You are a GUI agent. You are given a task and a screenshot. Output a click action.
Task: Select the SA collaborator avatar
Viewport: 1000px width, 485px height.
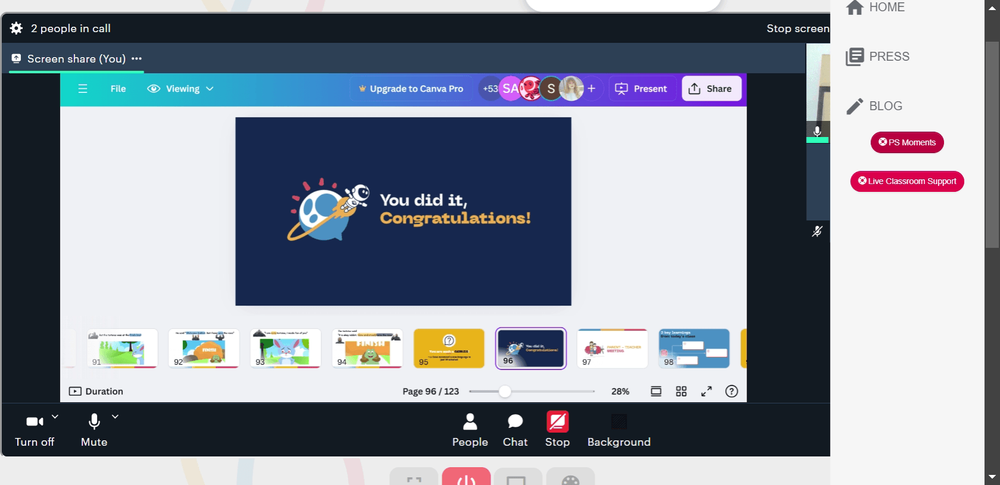point(510,89)
